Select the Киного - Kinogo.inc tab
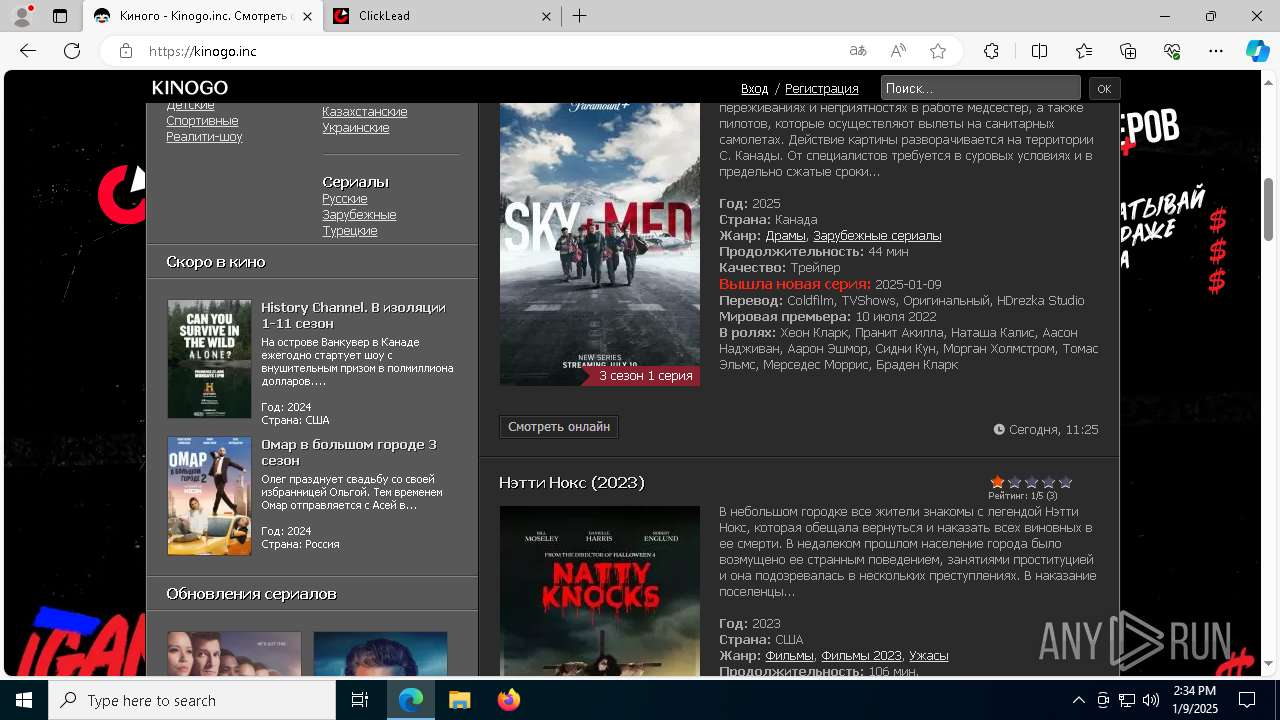 pyautogui.click(x=203, y=16)
